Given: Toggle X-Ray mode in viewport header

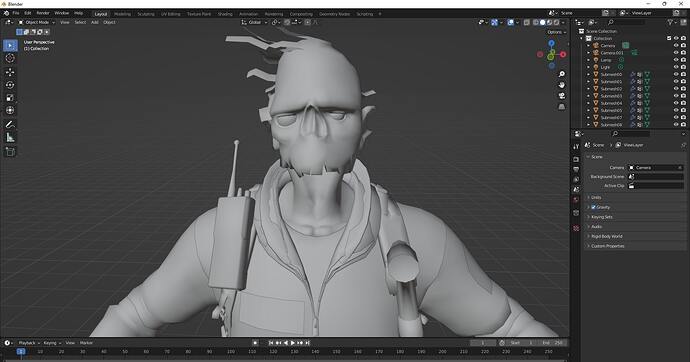Looking at the screenshot, I should coord(527,22).
